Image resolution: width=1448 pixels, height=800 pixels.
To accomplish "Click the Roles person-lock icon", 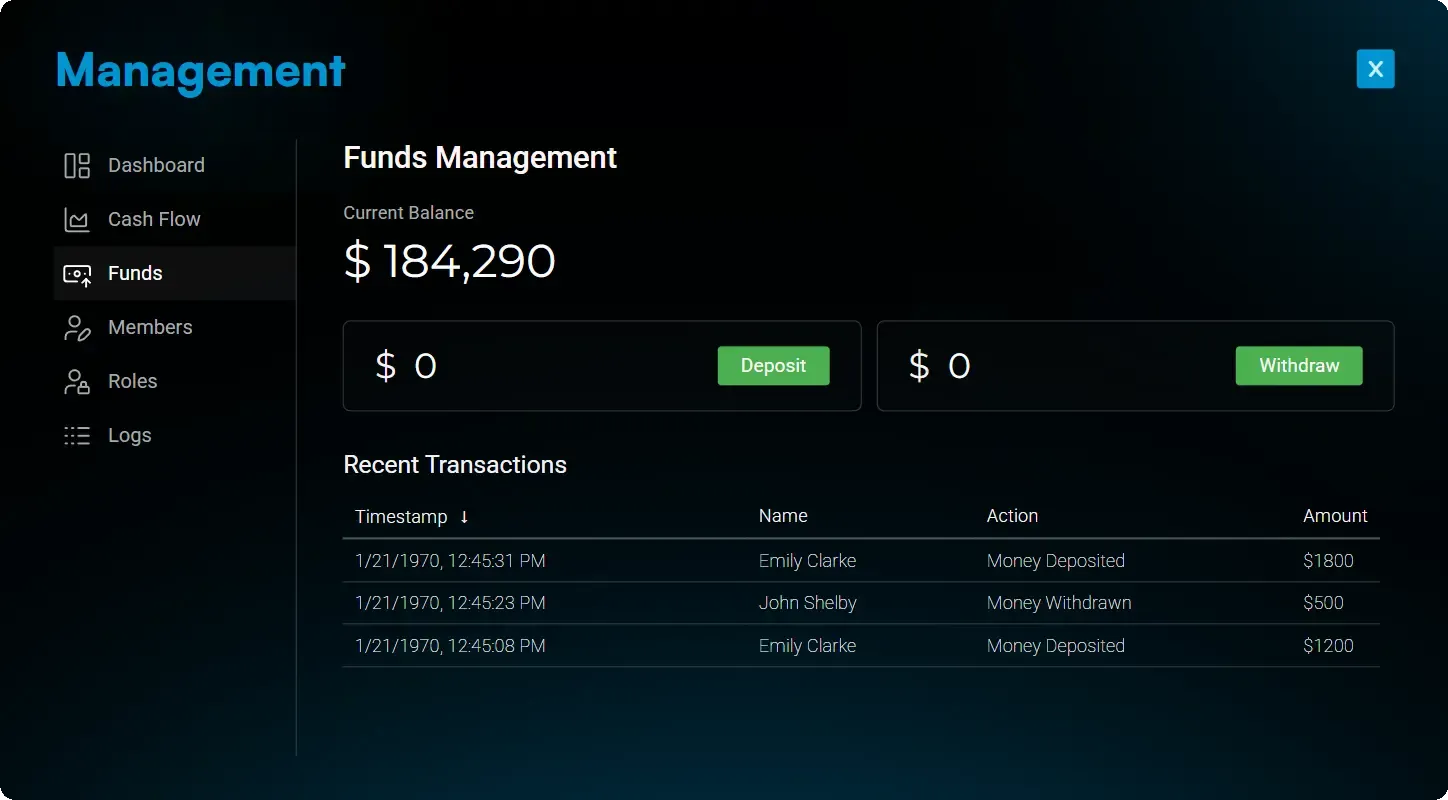I will pos(77,382).
